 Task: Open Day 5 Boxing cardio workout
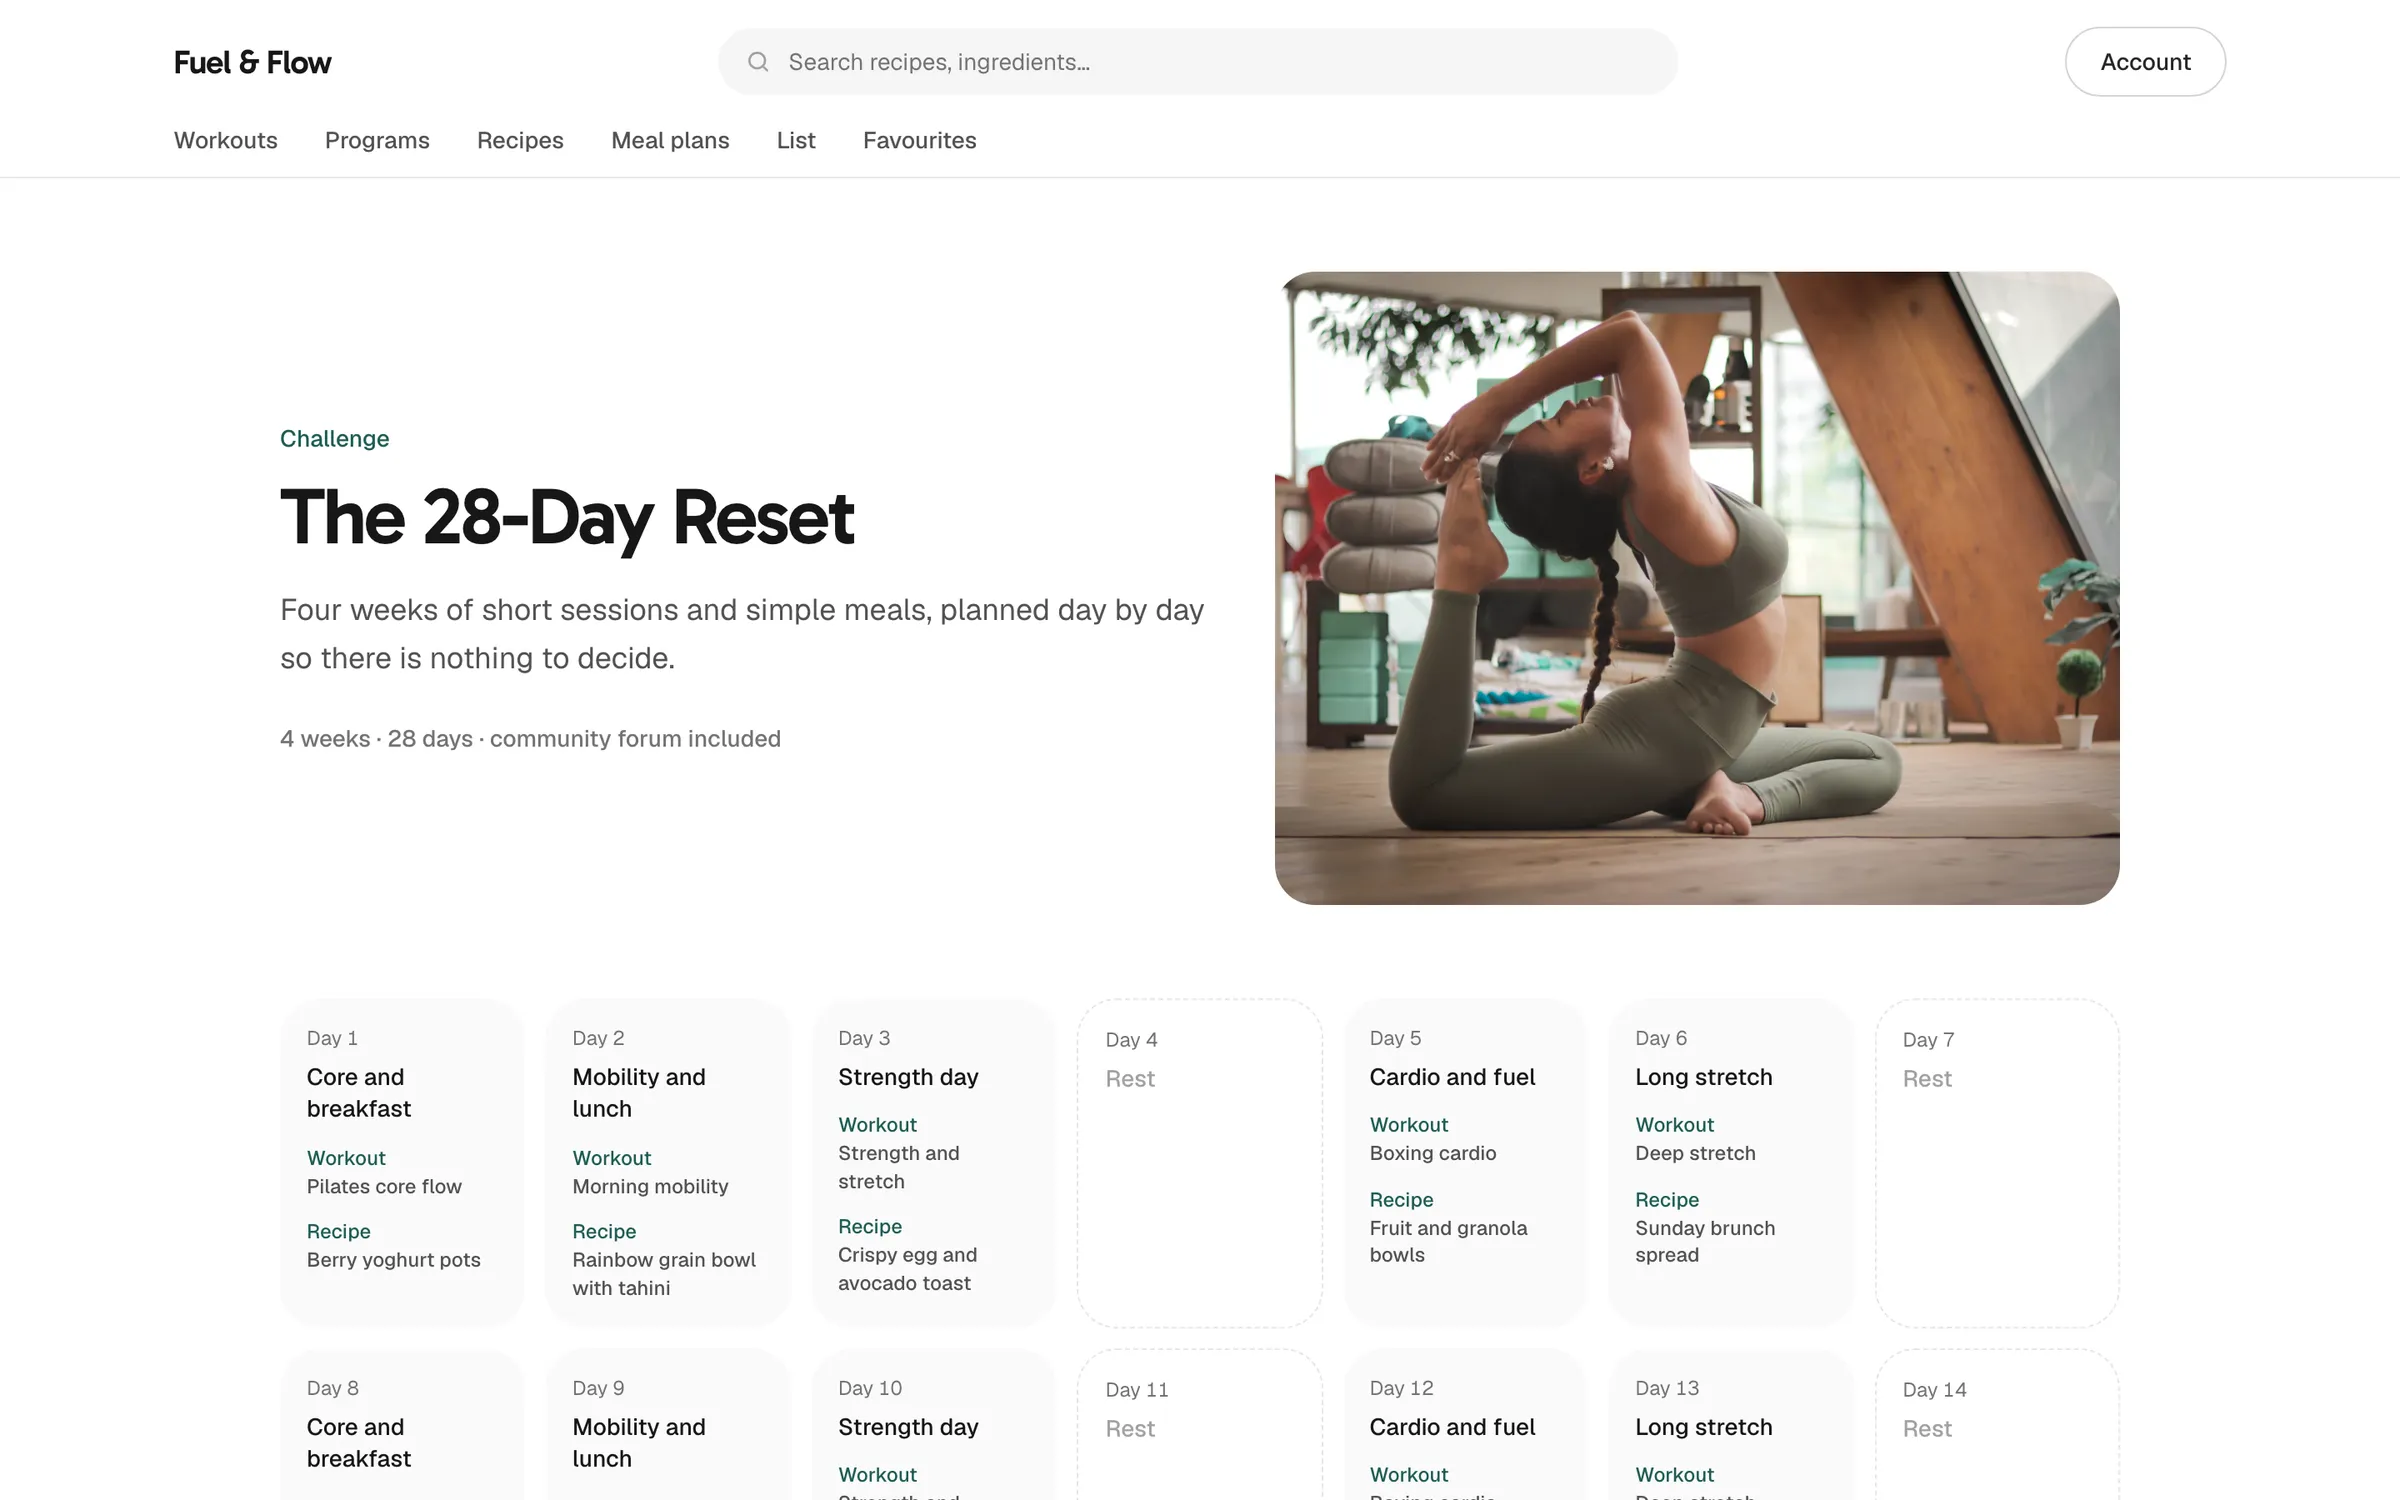(x=1433, y=1153)
